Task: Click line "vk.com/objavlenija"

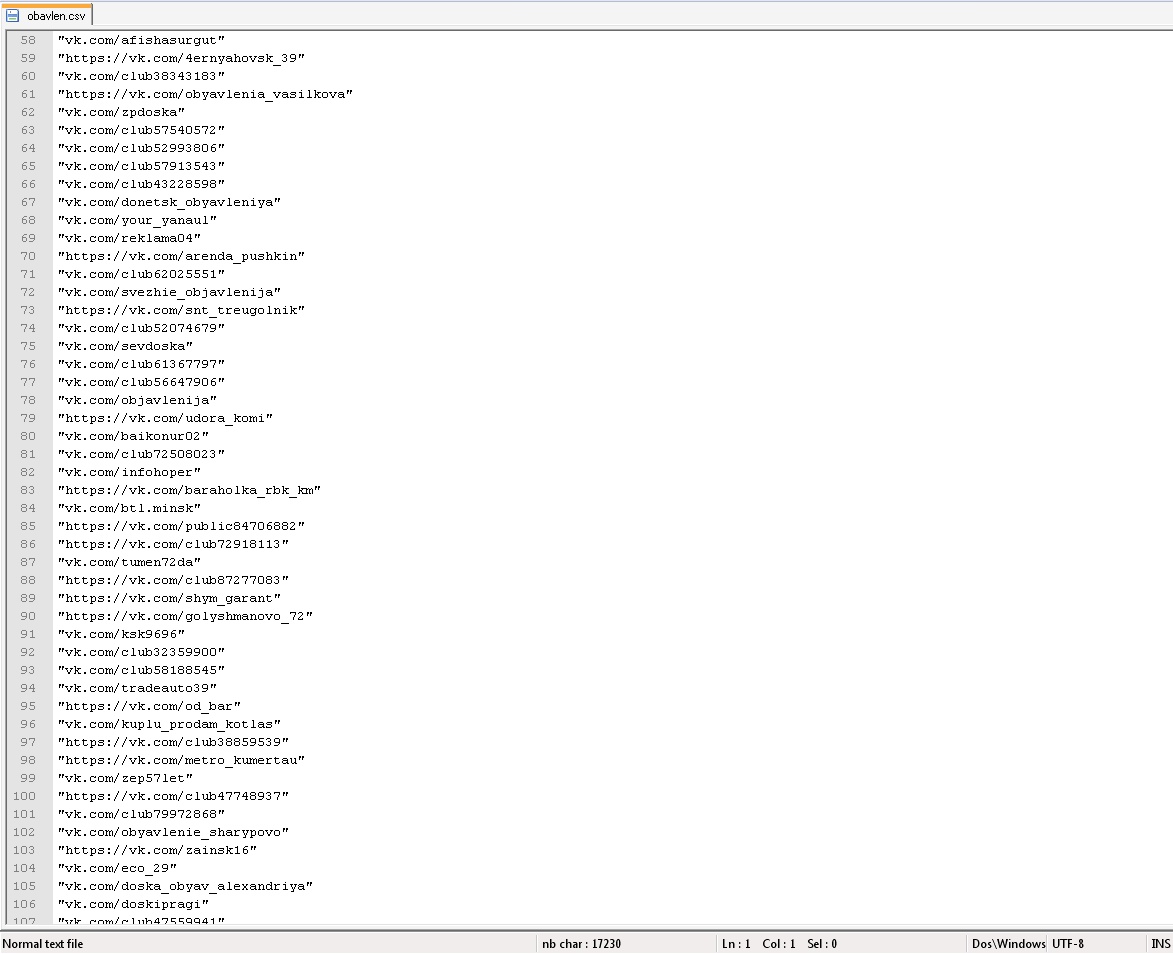Action: 138,400
